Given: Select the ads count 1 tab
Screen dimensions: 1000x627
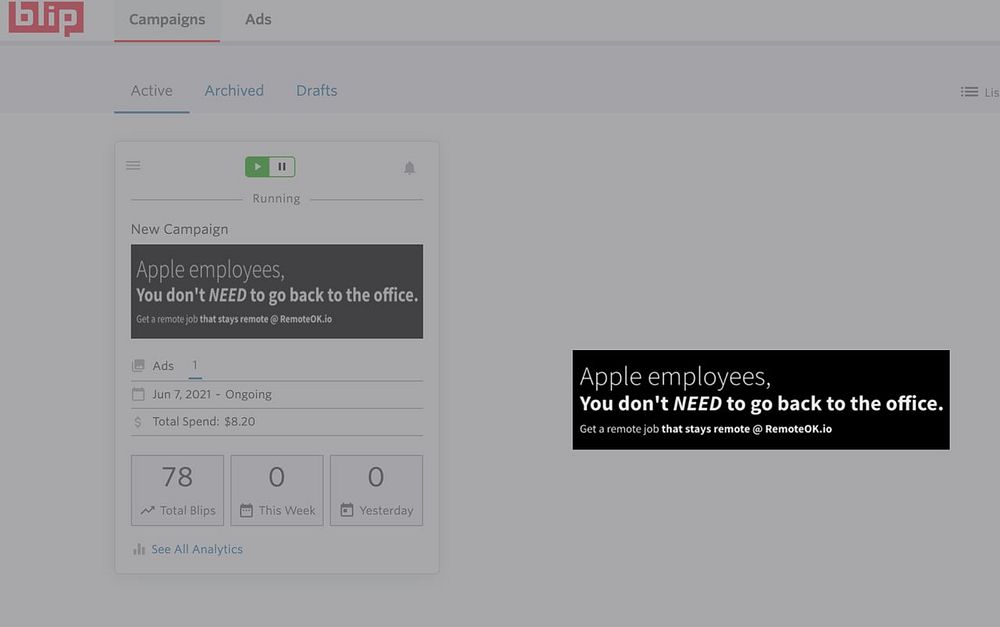Looking at the screenshot, I should [x=195, y=365].
